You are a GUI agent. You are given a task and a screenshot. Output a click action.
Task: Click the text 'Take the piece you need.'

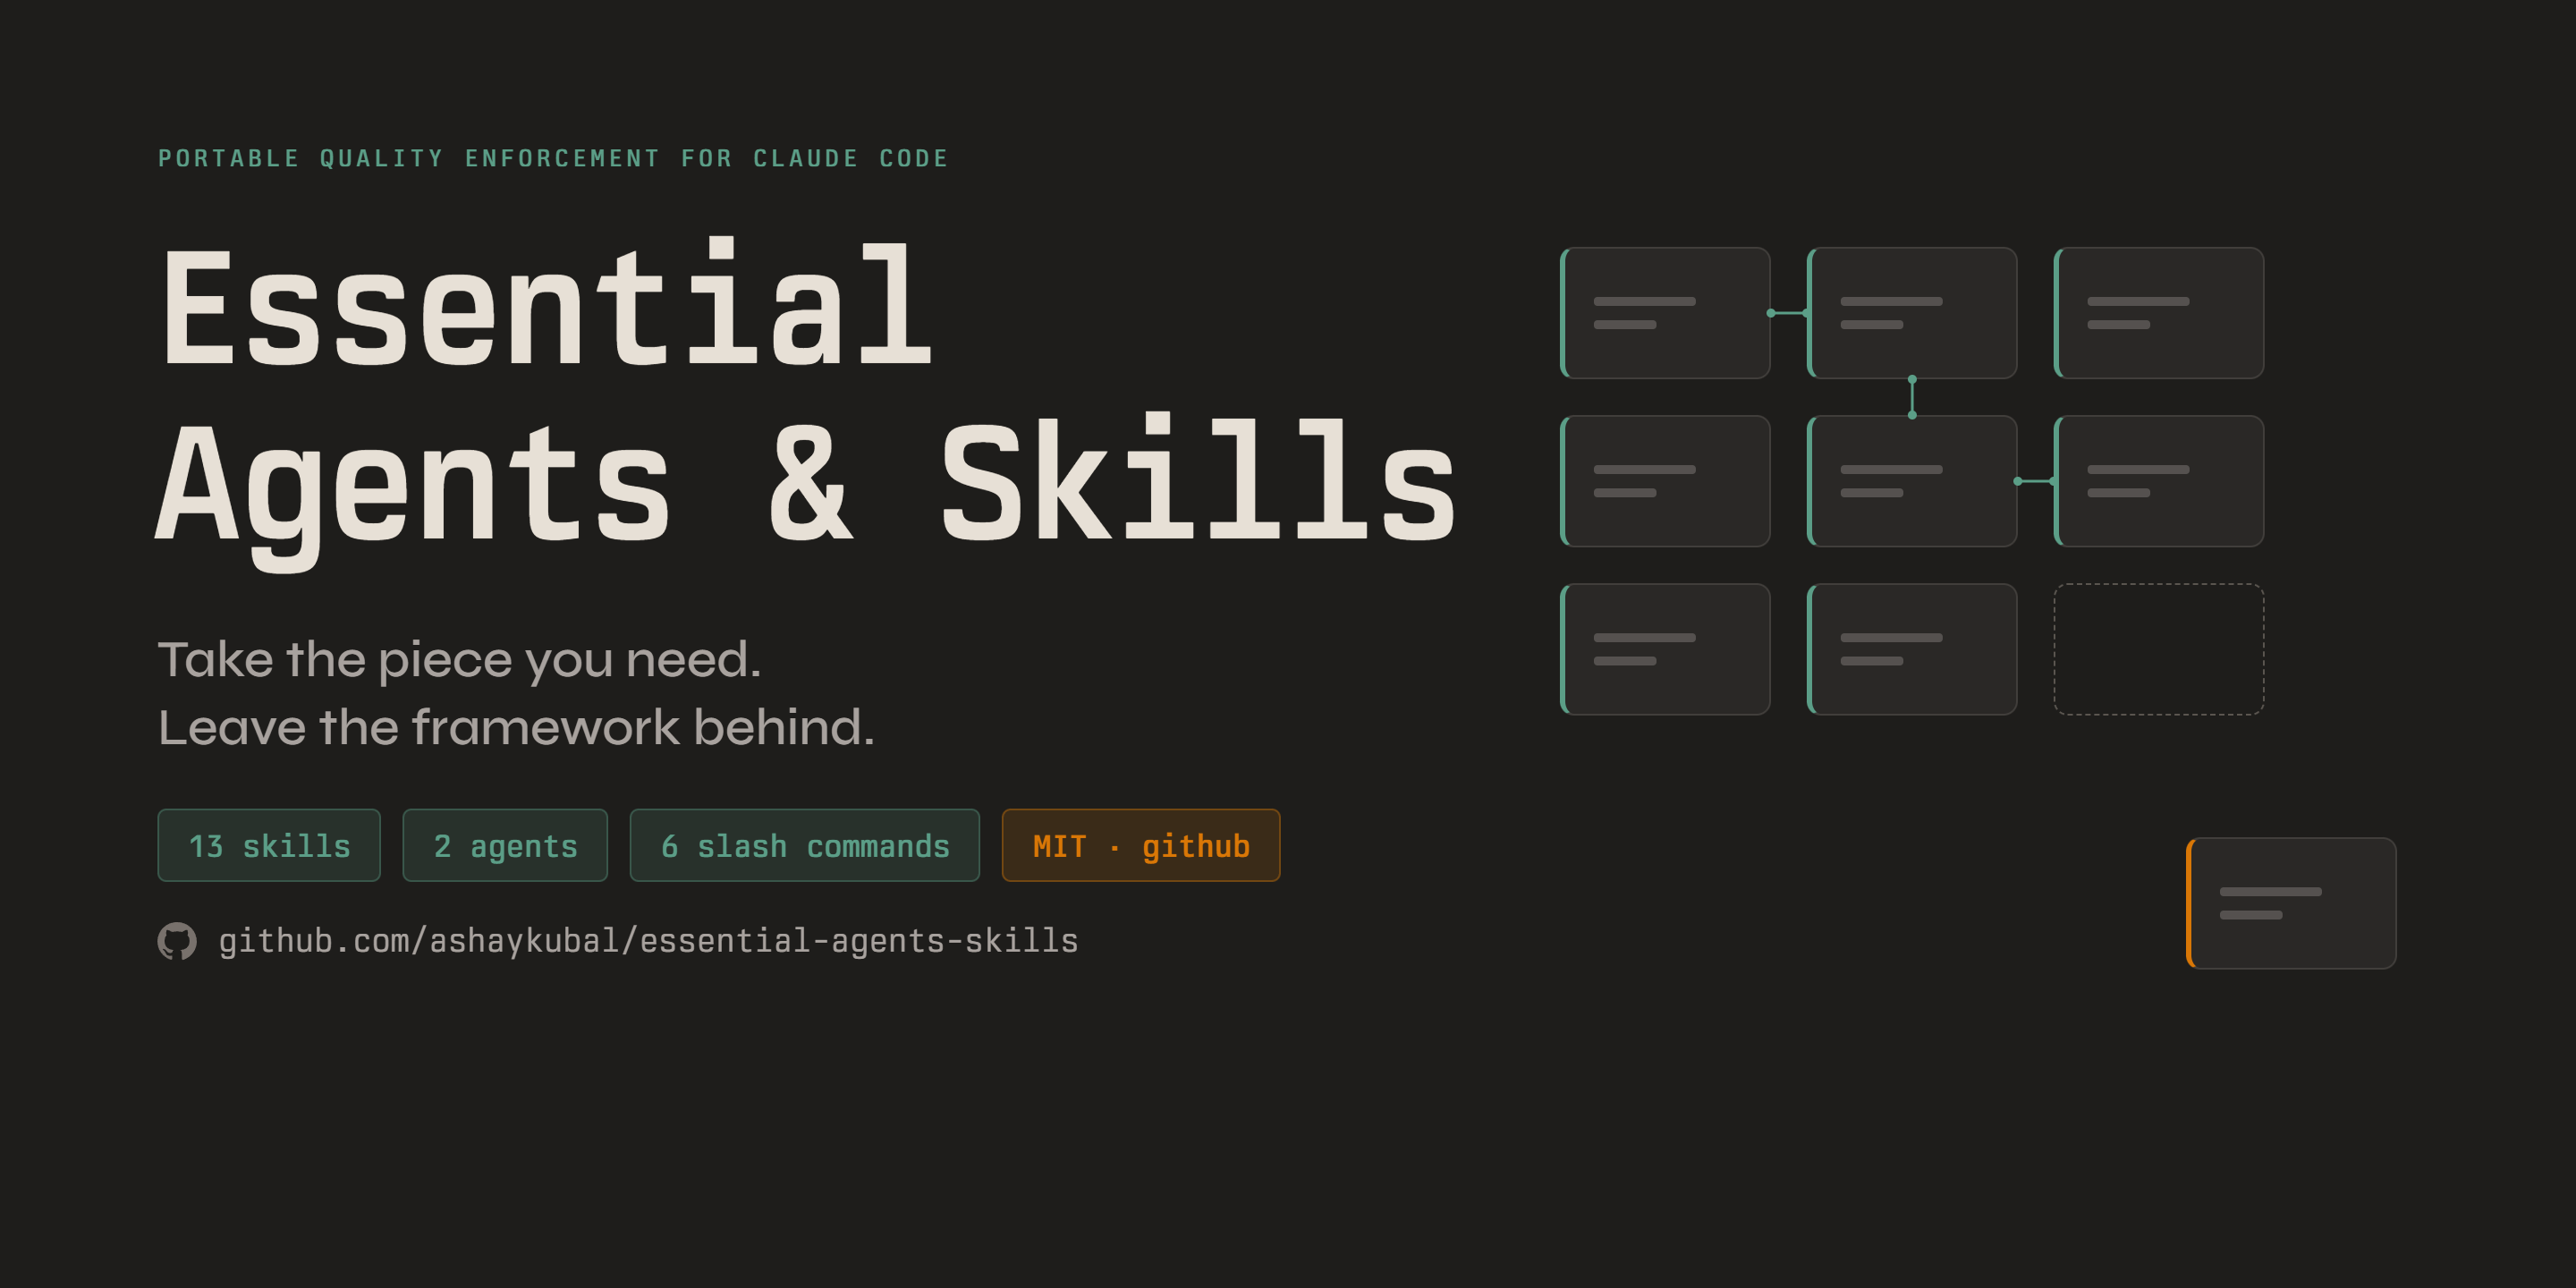(459, 659)
